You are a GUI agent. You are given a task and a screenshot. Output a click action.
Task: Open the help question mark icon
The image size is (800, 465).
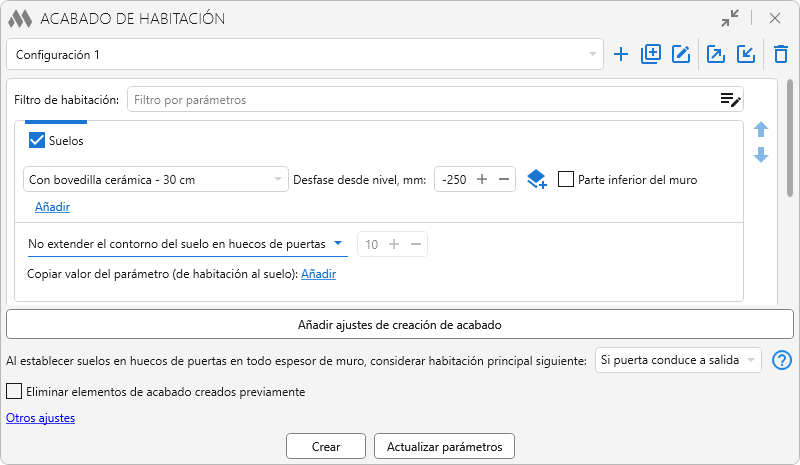[783, 360]
